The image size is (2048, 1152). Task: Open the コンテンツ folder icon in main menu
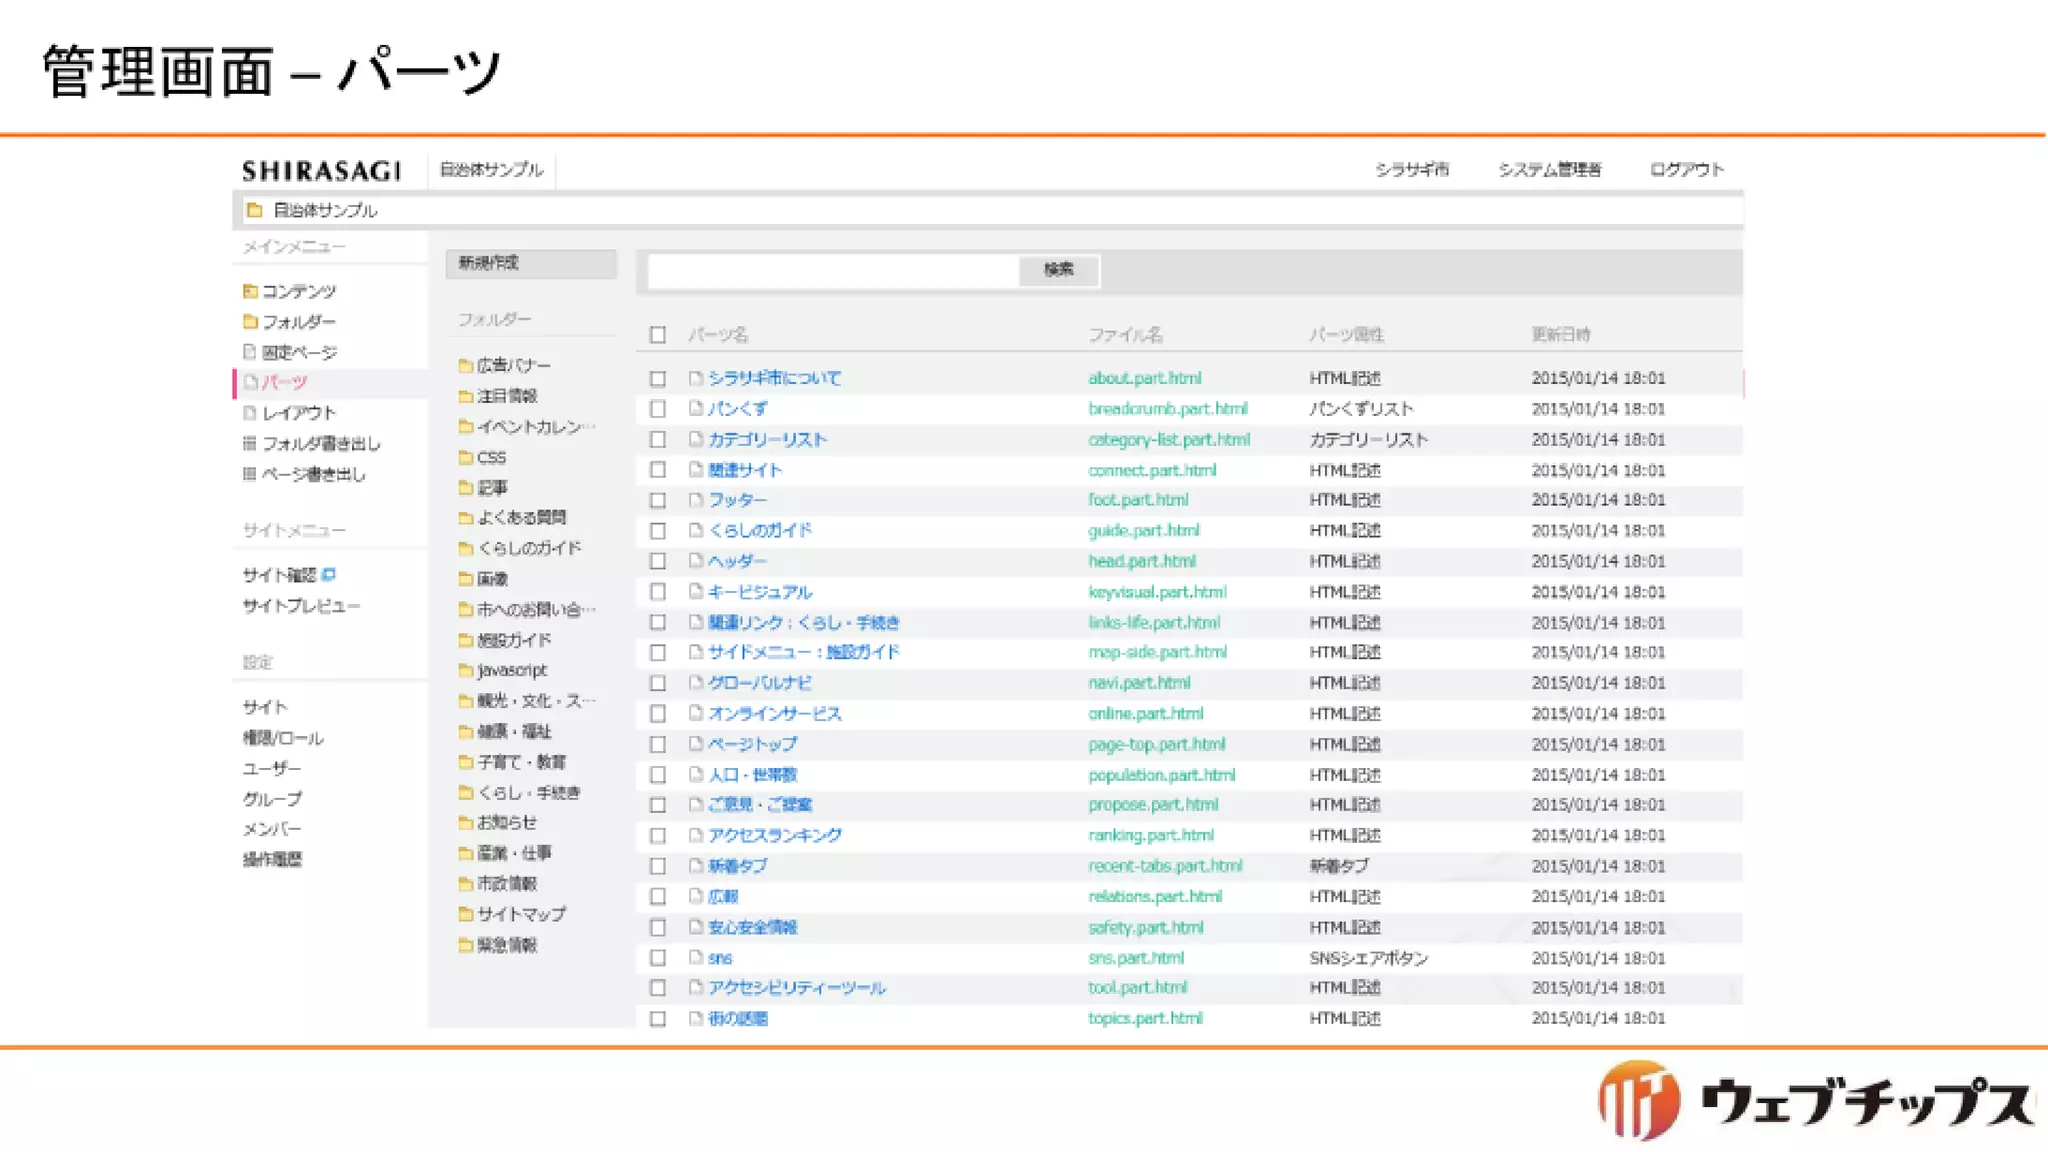(250, 291)
